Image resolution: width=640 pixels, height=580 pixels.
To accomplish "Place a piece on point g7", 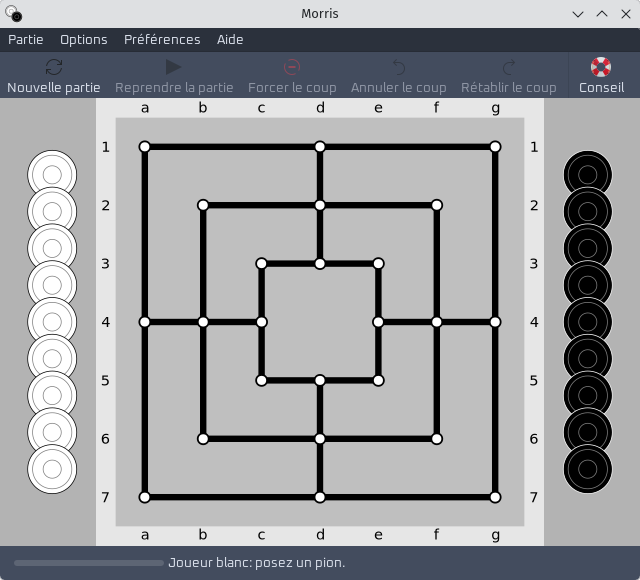I will point(495,497).
